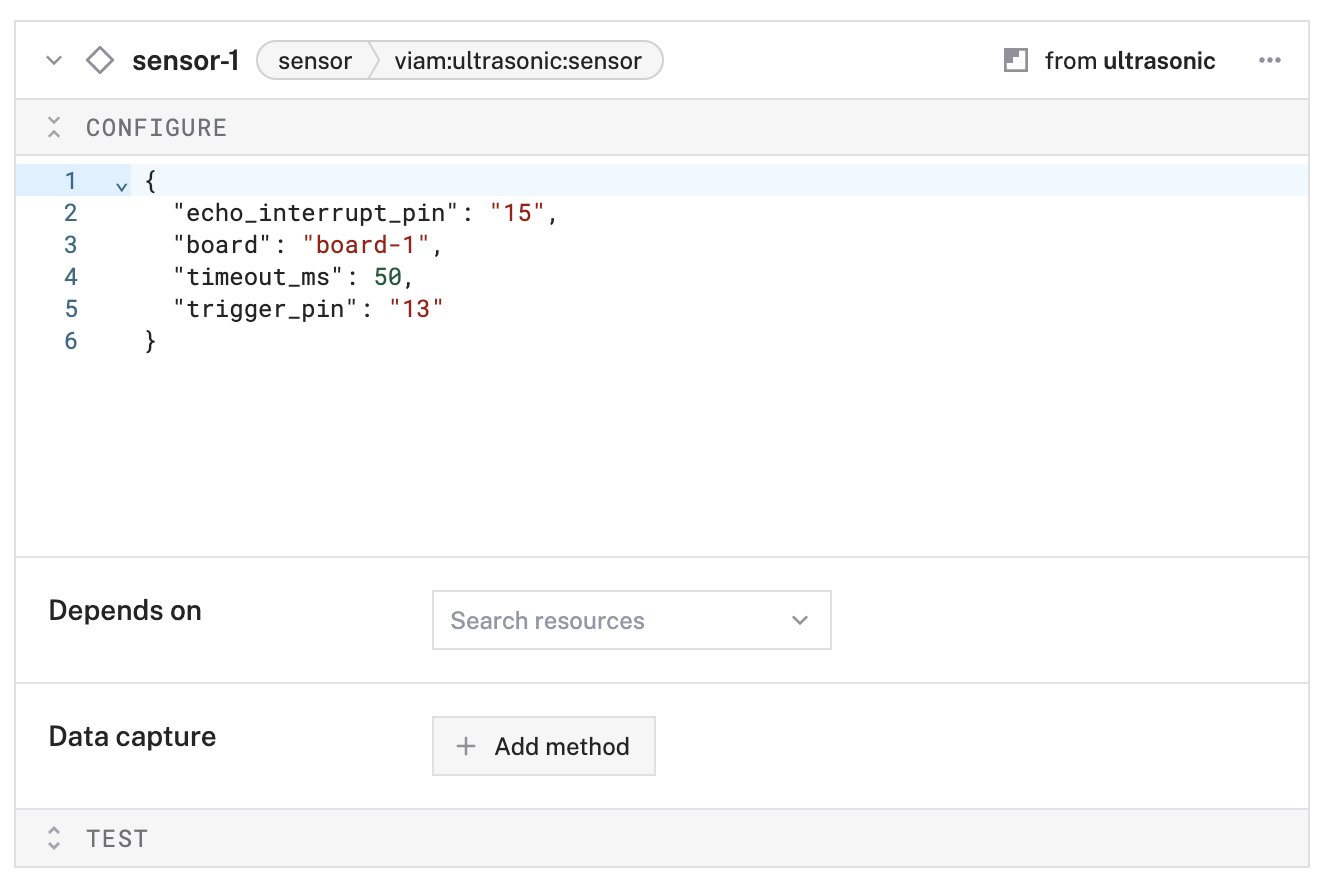1328x886 pixels.
Task: Select the sensor type tag
Action: [314, 61]
